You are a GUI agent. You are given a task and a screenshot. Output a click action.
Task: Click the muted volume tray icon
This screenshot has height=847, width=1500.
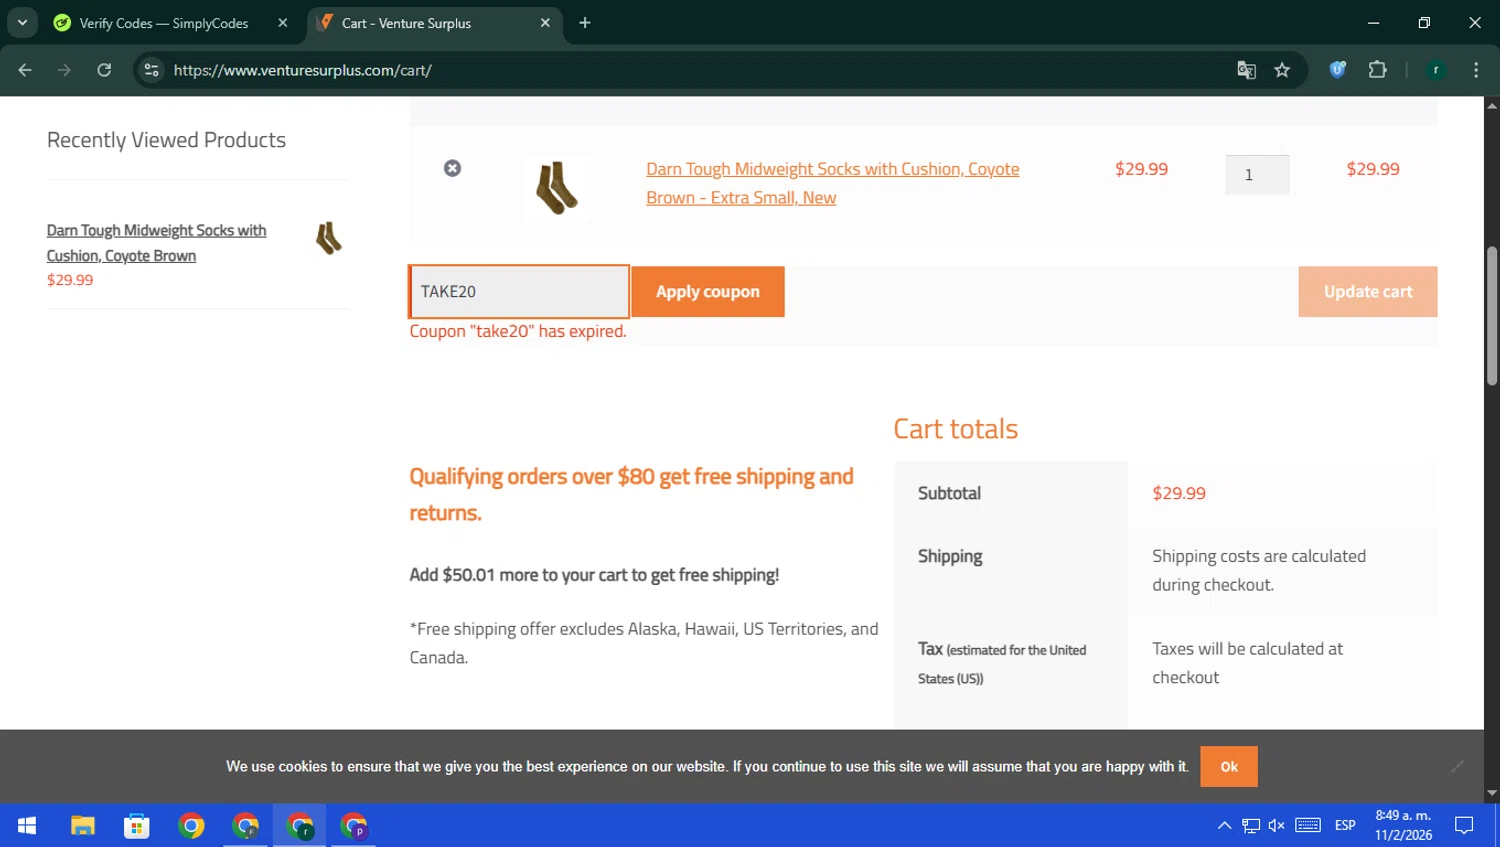(x=1277, y=826)
